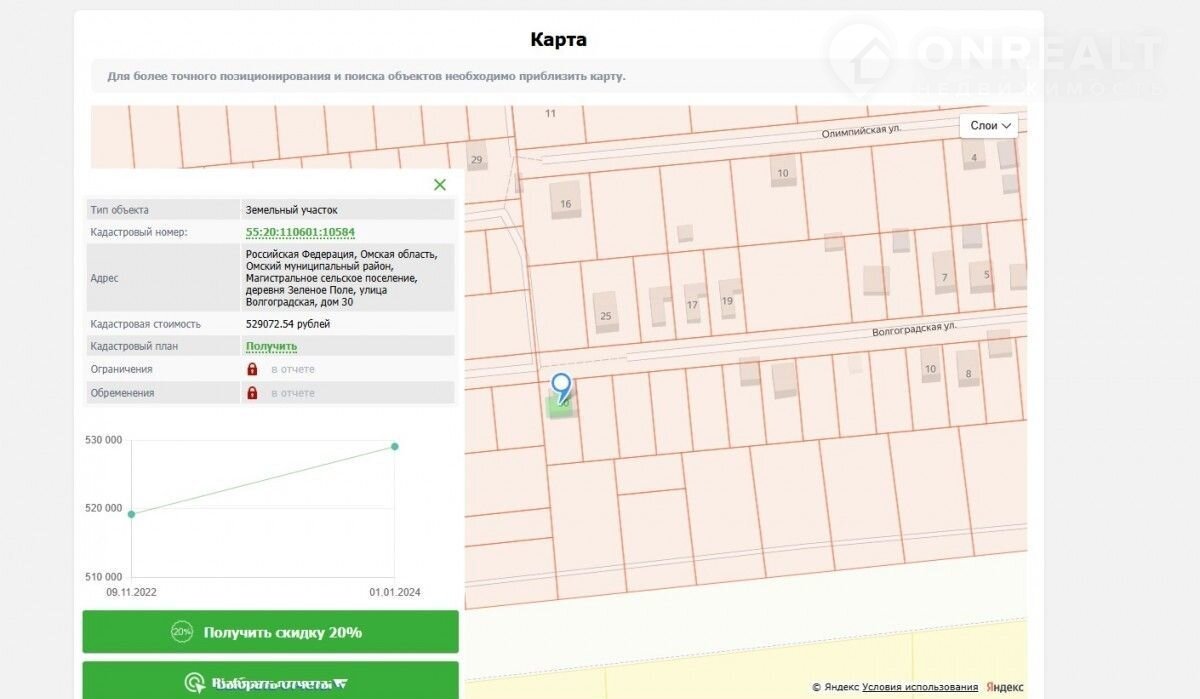Click the green highlighted parcel on map
Viewport: 1200px width, 699px height.
click(560, 410)
